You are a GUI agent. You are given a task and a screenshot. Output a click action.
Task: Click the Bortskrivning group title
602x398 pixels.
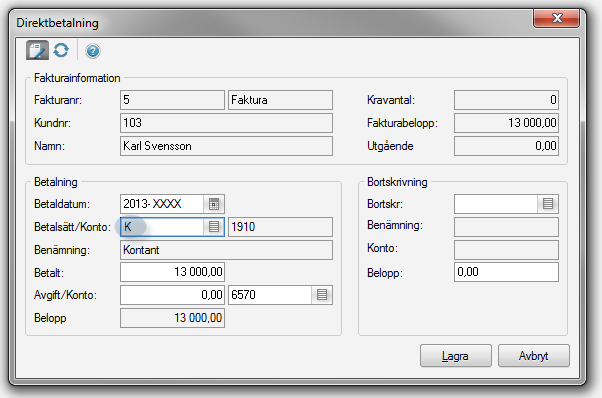point(397,182)
